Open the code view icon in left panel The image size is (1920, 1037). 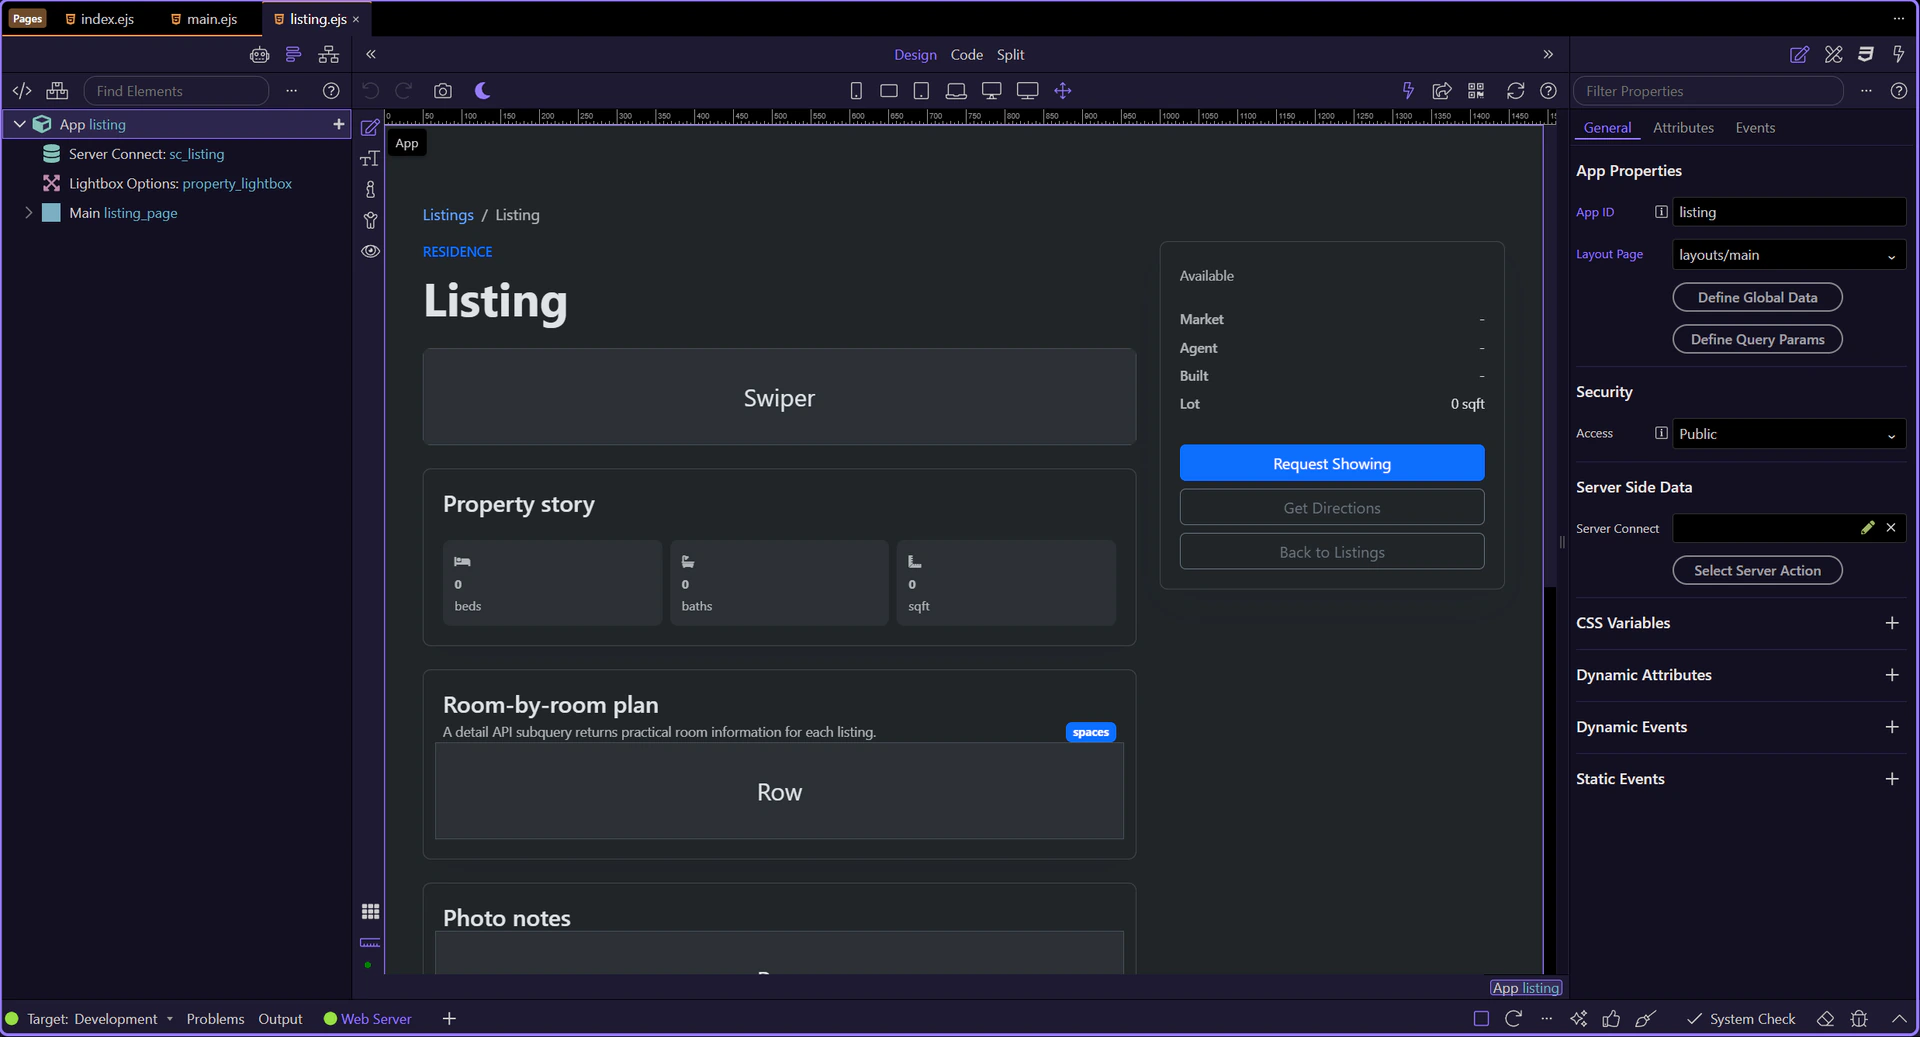point(22,91)
